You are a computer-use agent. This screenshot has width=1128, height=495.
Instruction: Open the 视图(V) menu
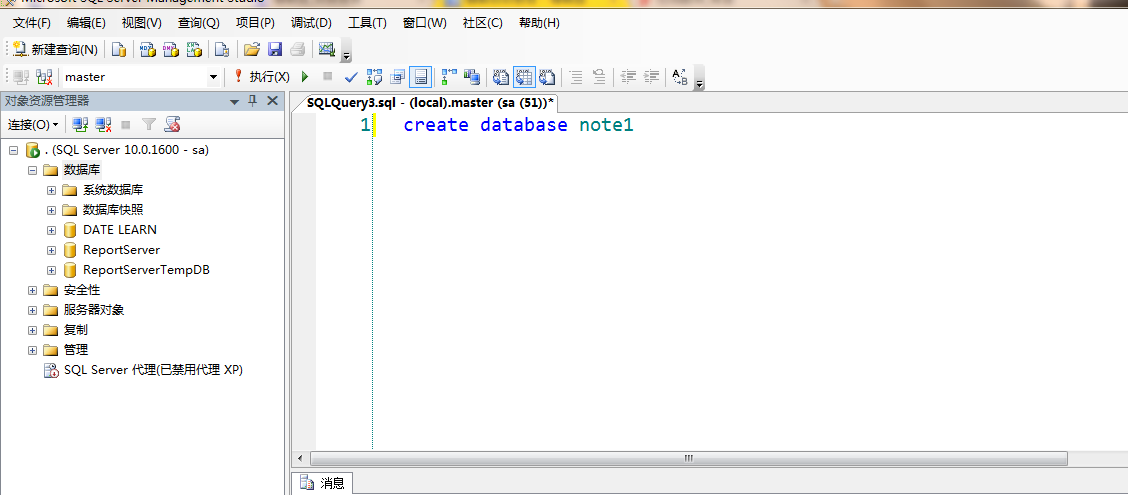click(x=142, y=23)
